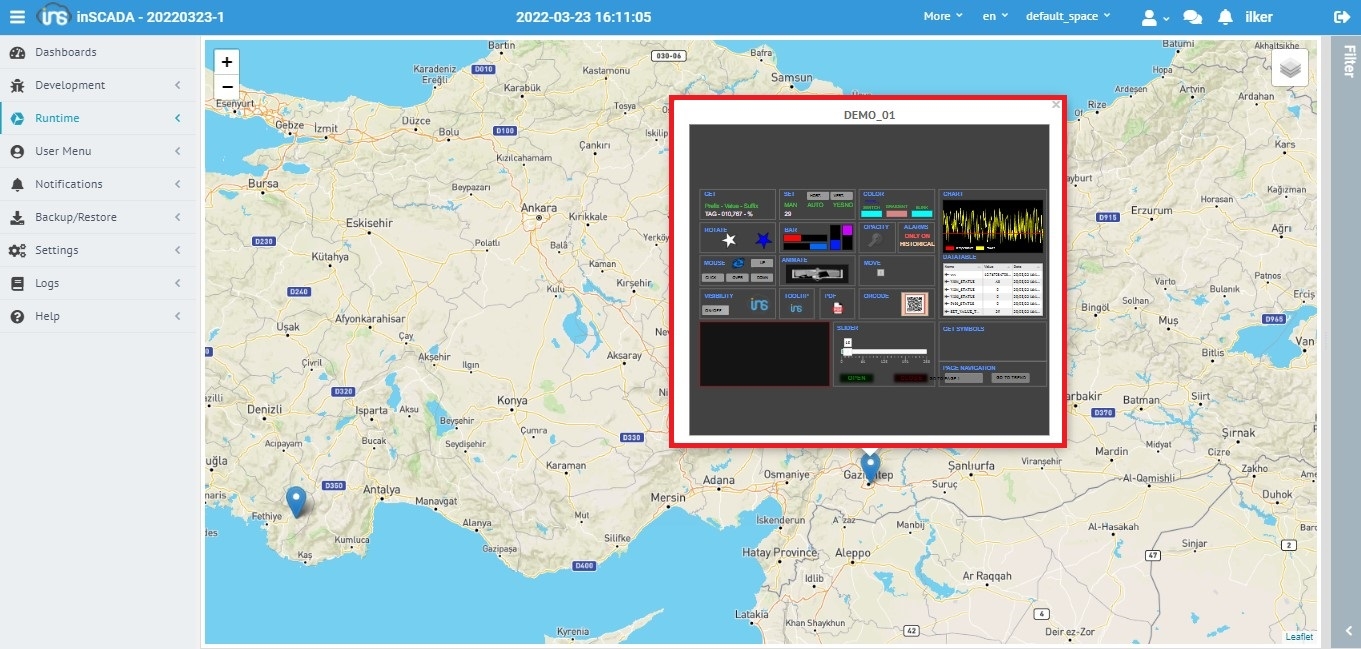Click the QR code image
The image size is (1361, 649).
click(x=916, y=305)
